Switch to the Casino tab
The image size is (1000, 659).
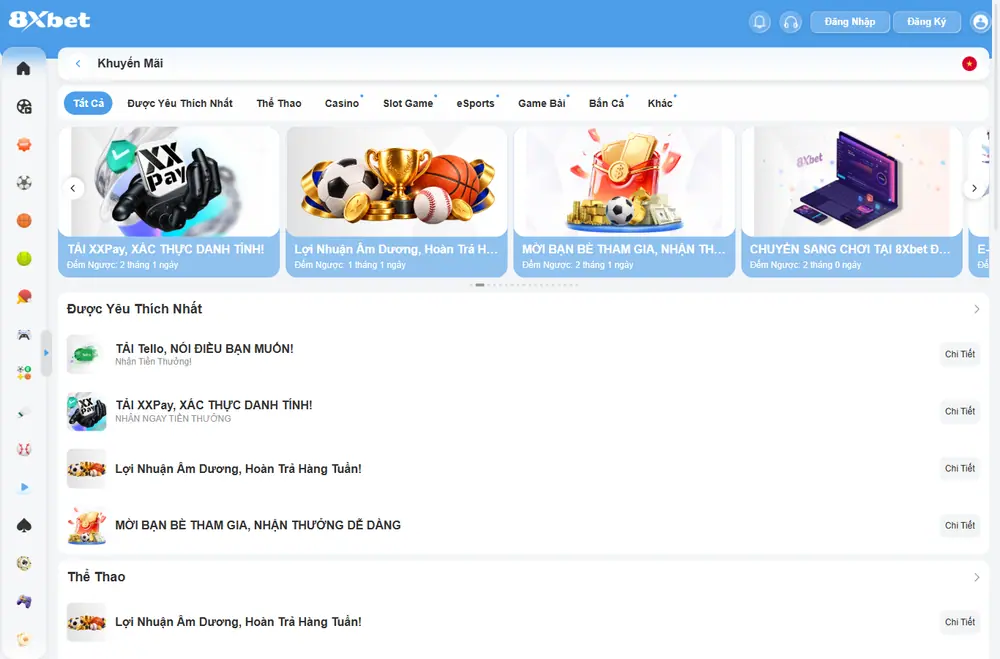(342, 103)
